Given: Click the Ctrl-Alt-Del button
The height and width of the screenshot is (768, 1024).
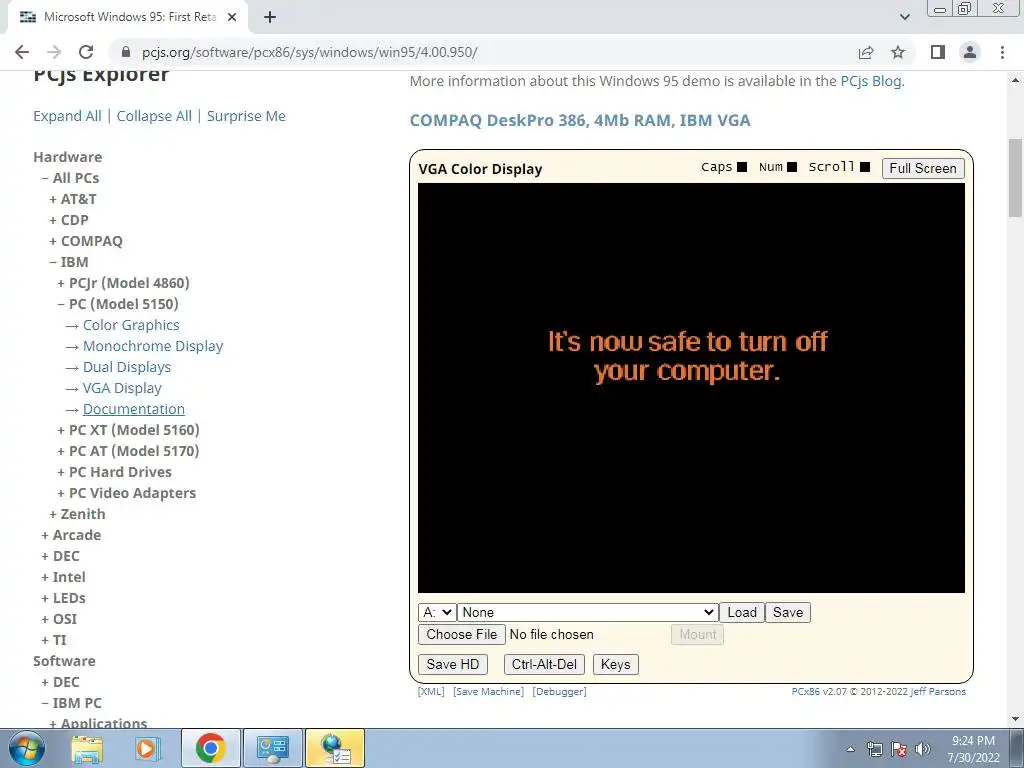Looking at the screenshot, I should pos(544,665).
